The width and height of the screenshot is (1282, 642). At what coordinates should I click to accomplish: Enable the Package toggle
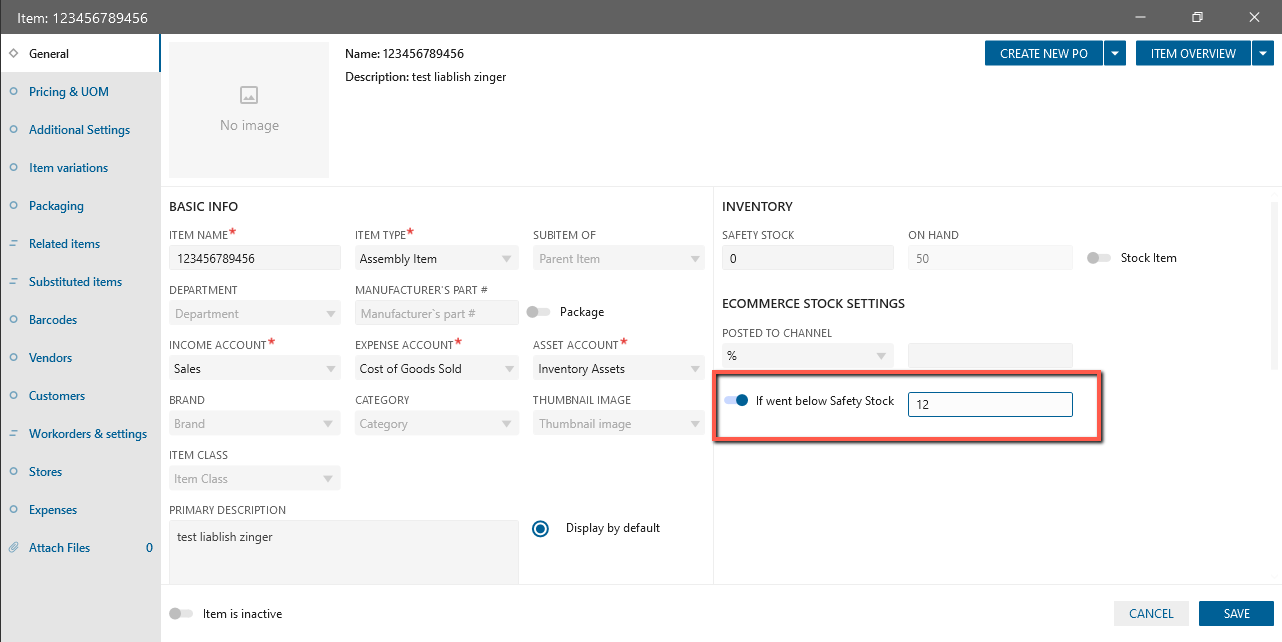coord(538,312)
